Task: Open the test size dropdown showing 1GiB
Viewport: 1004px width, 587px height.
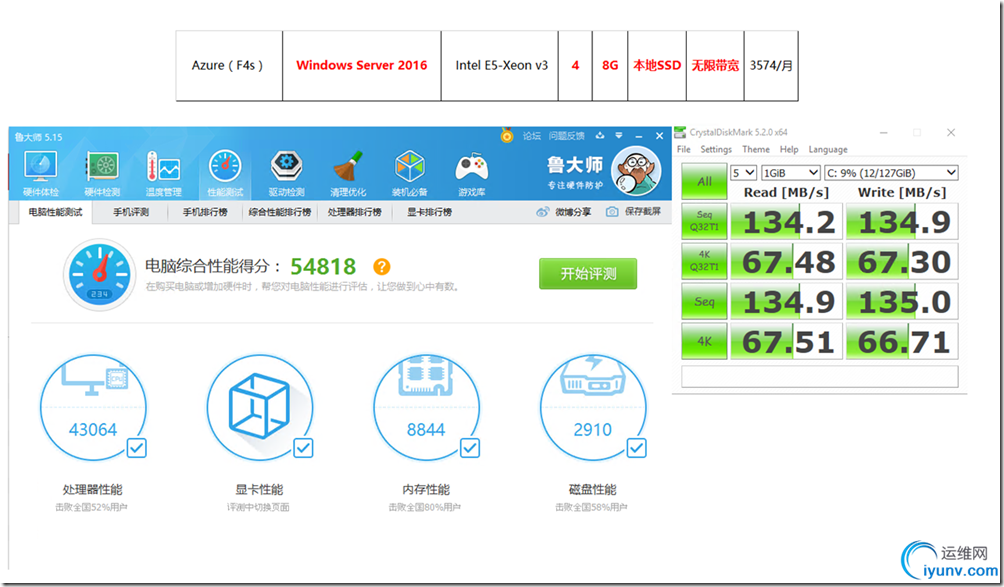Action: pos(791,173)
